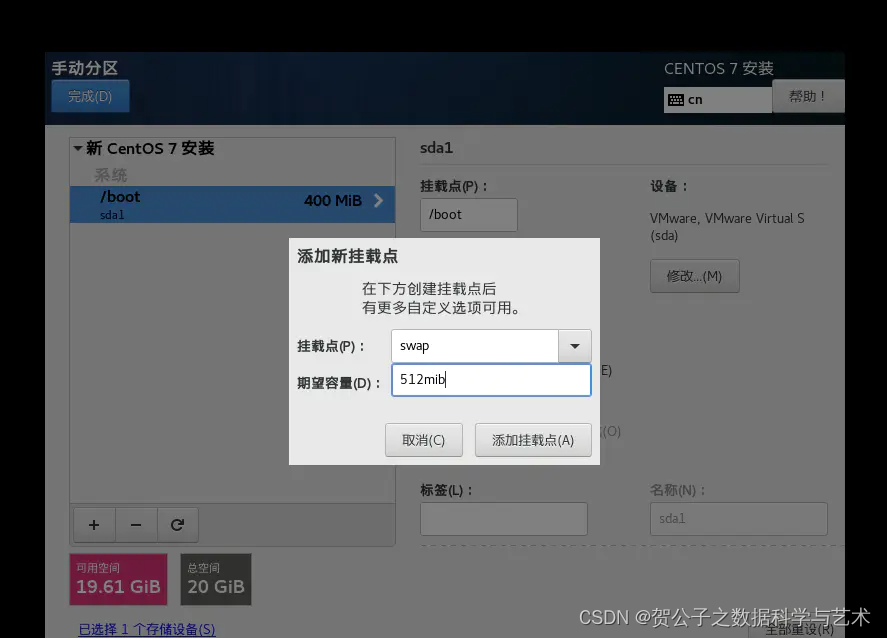The width and height of the screenshot is (887, 638).
Task: Click the reload storage configuration icon
Action: [x=178, y=525]
